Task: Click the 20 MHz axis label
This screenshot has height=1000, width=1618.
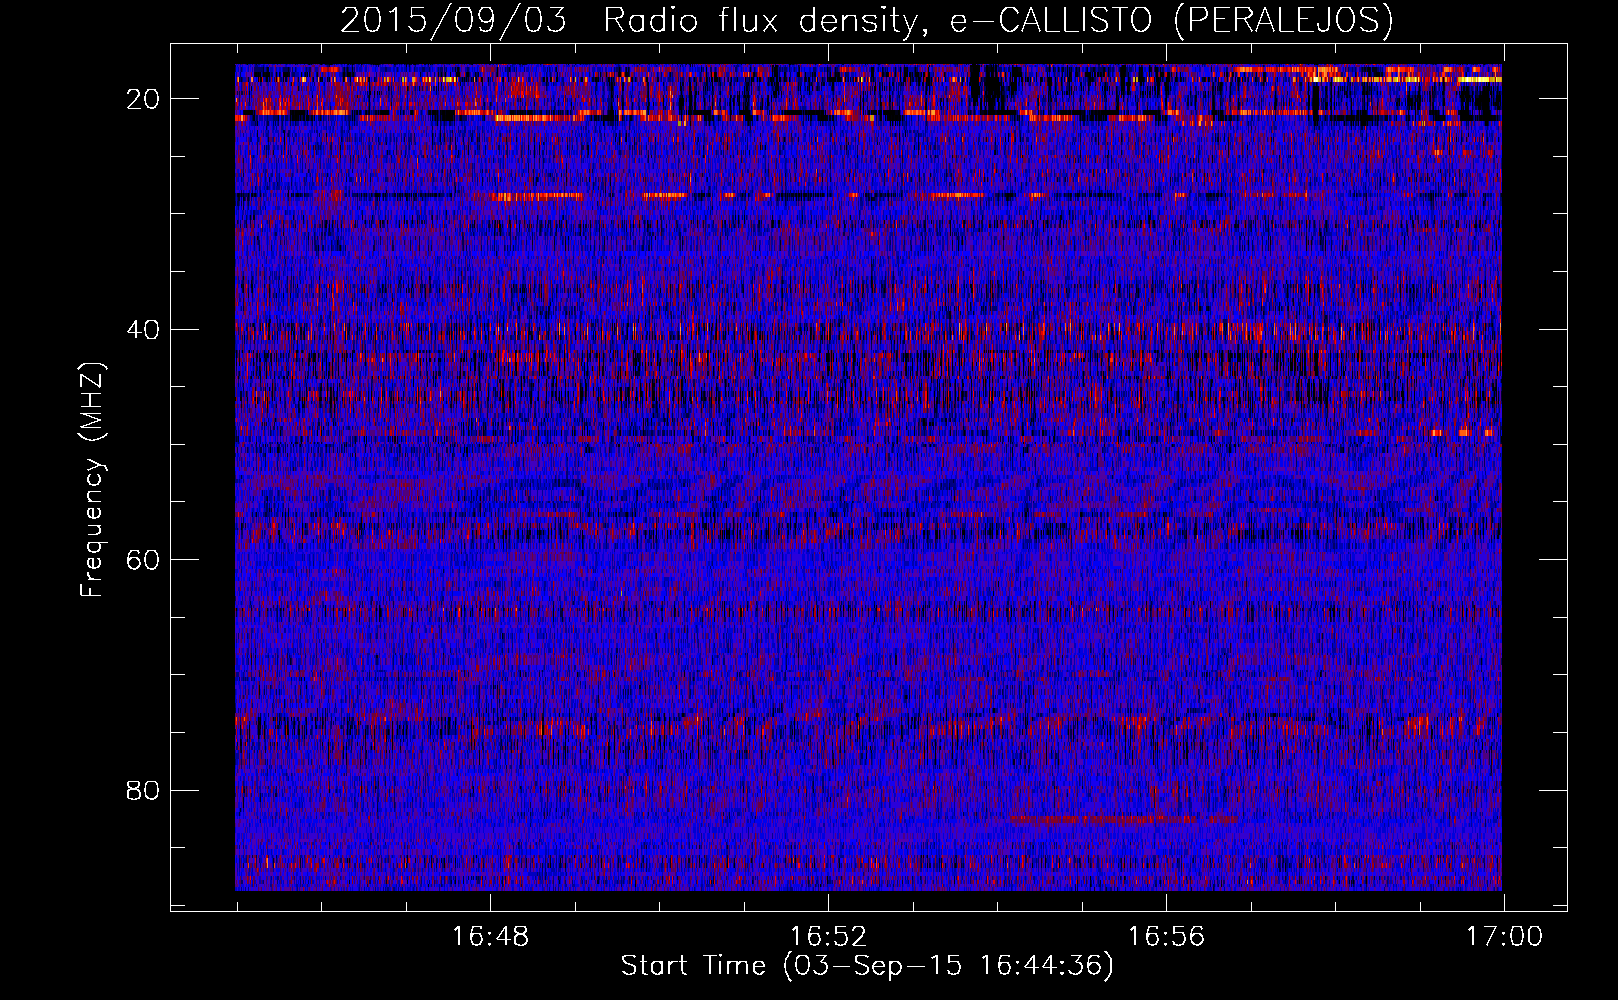Action: point(144,99)
